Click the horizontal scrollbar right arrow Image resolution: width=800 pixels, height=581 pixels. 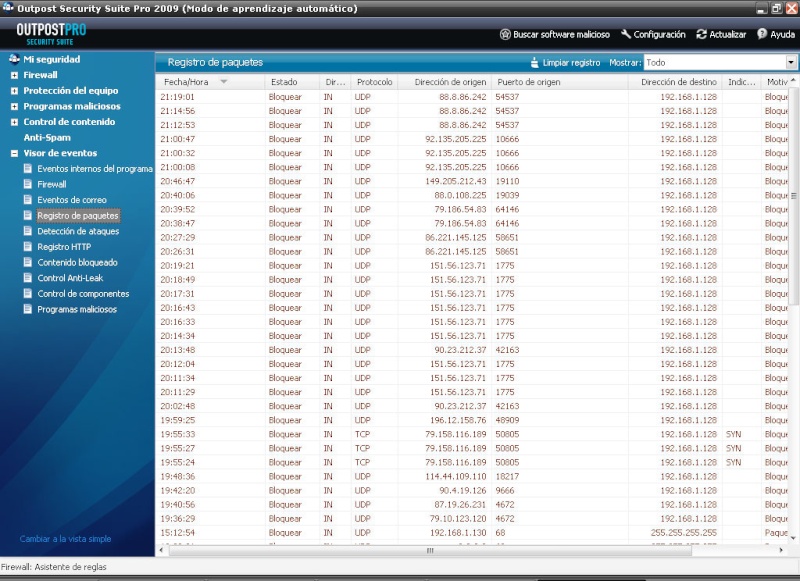point(781,550)
